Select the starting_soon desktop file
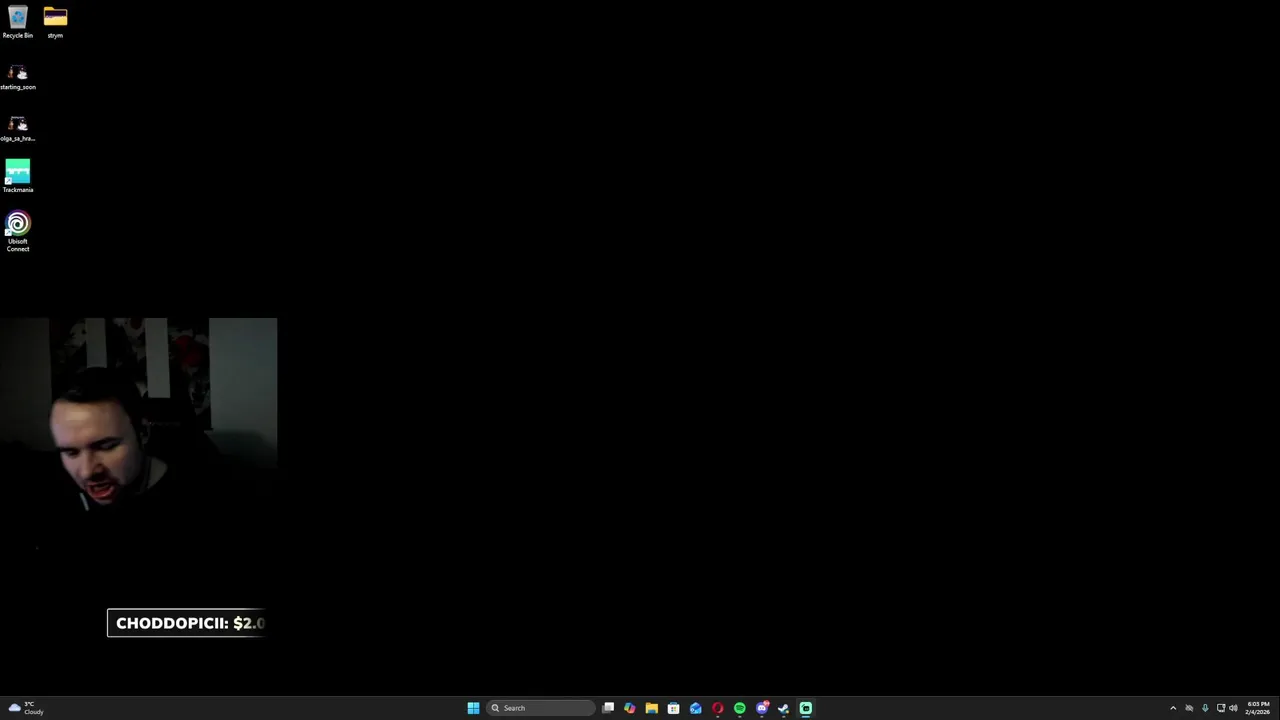Image resolution: width=1280 pixels, height=720 pixels. pyautogui.click(x=18, y=77)
